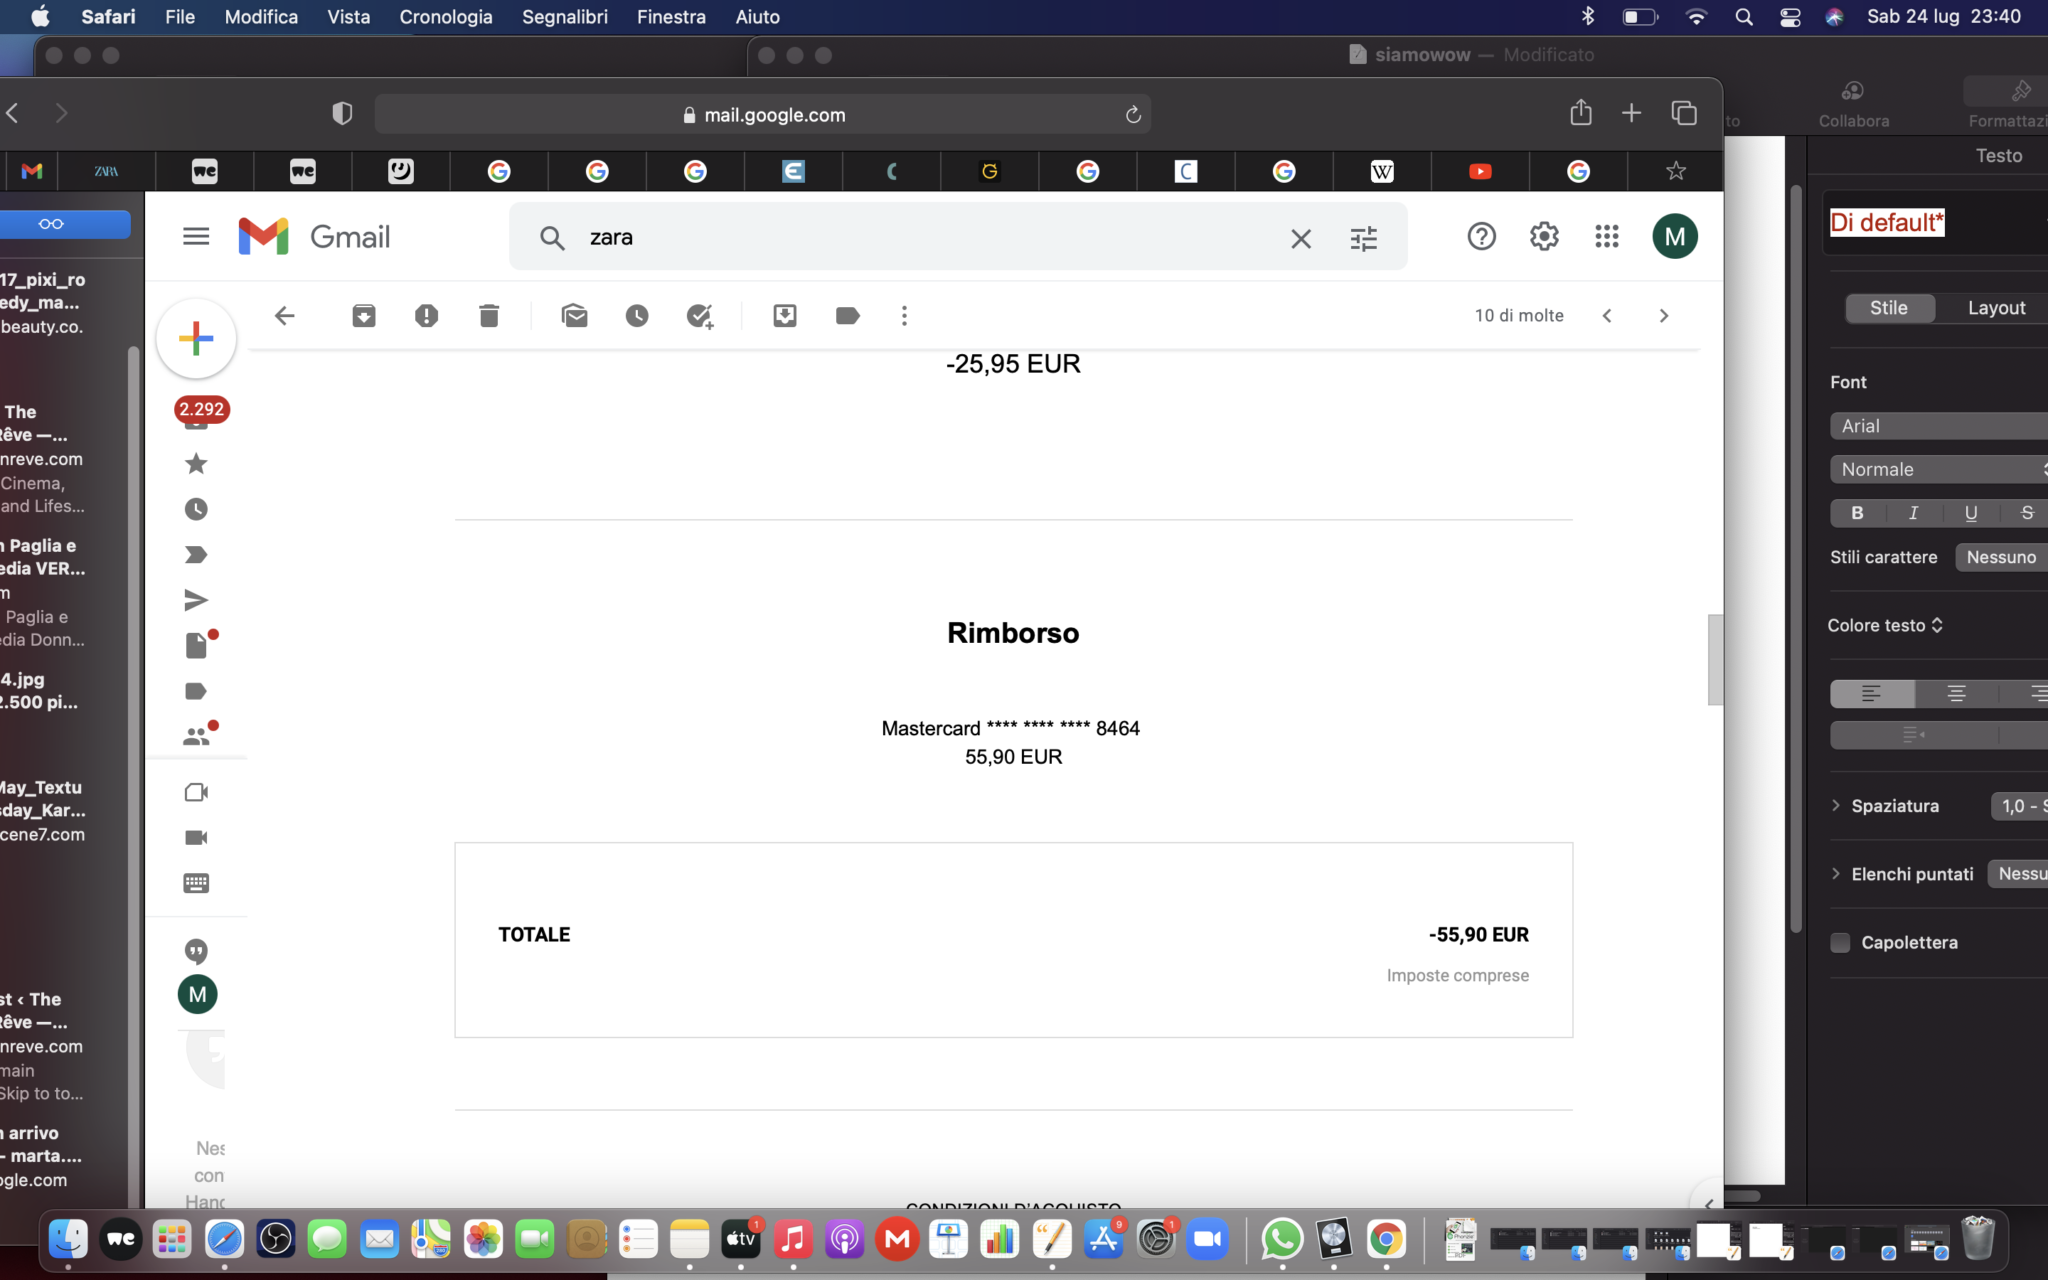Open Snoozed messages in Gmail sidebar
The height and width of the screenshot is (1280, 2048).
click(x=196, y=510)
